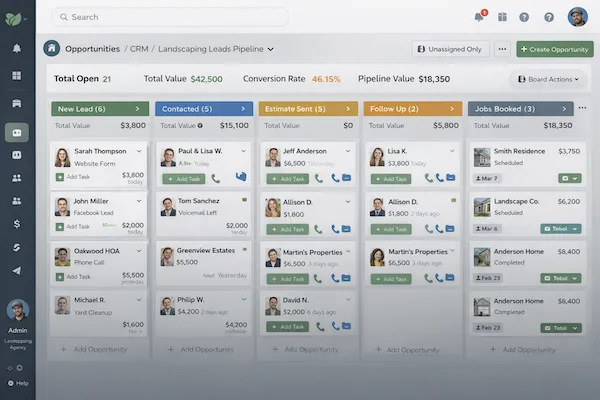Open the sidebar Admin profile avatar
This screenshot has width=600, height=400.
(x=18, y=310)
